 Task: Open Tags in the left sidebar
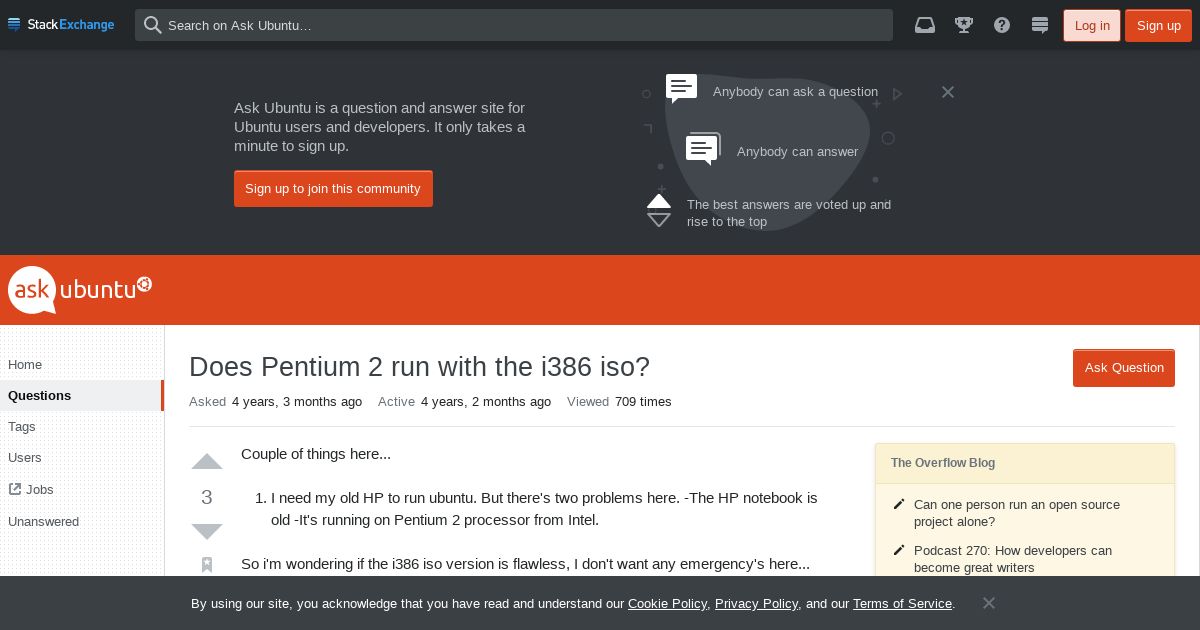click(22, 426)
